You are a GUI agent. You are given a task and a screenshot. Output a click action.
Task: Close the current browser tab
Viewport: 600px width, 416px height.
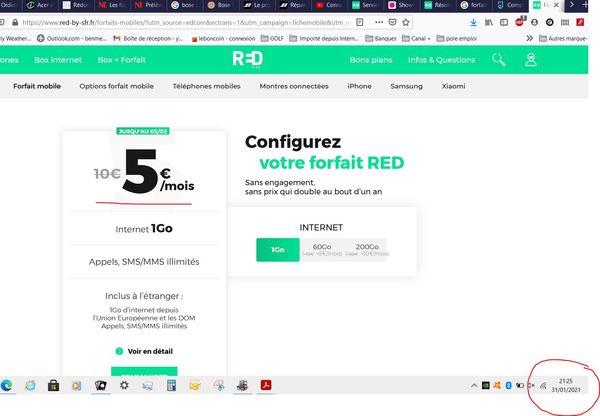tap(556, 5)
